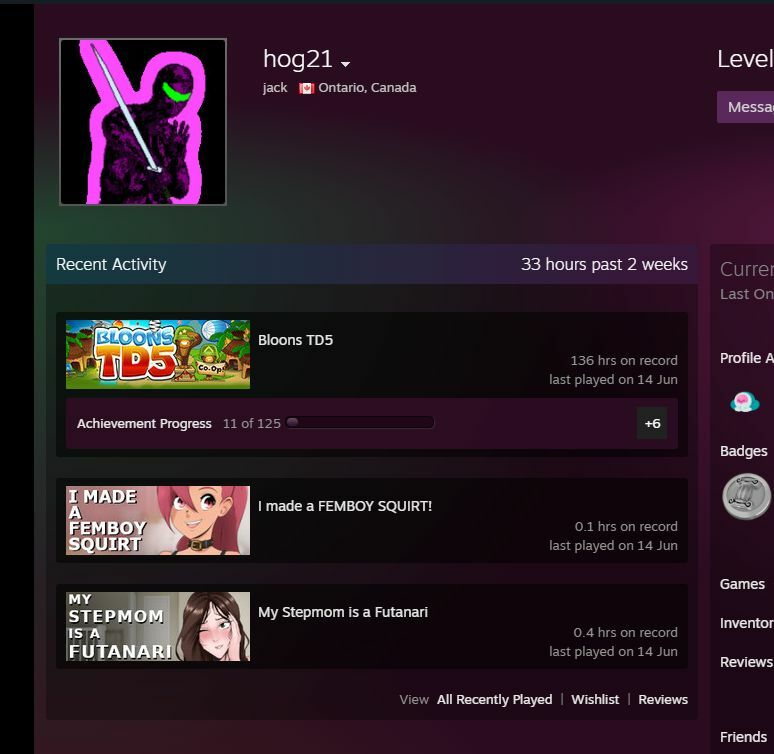Image resolution: width=774 pixels, height=754 pixels.
Task: Open the Games sidebar link
Action: tap(742, 584)
